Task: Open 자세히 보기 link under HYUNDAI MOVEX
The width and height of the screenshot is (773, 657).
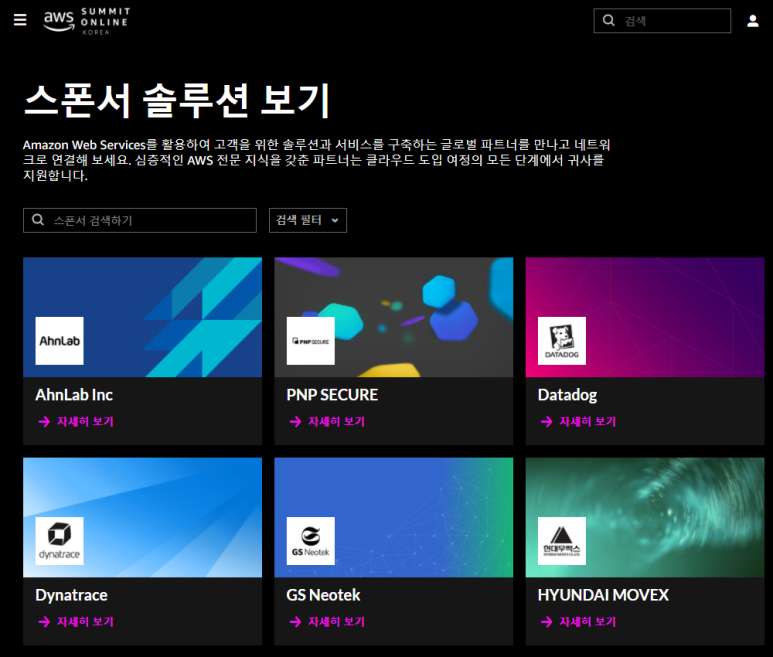Action: pos(578,622)
